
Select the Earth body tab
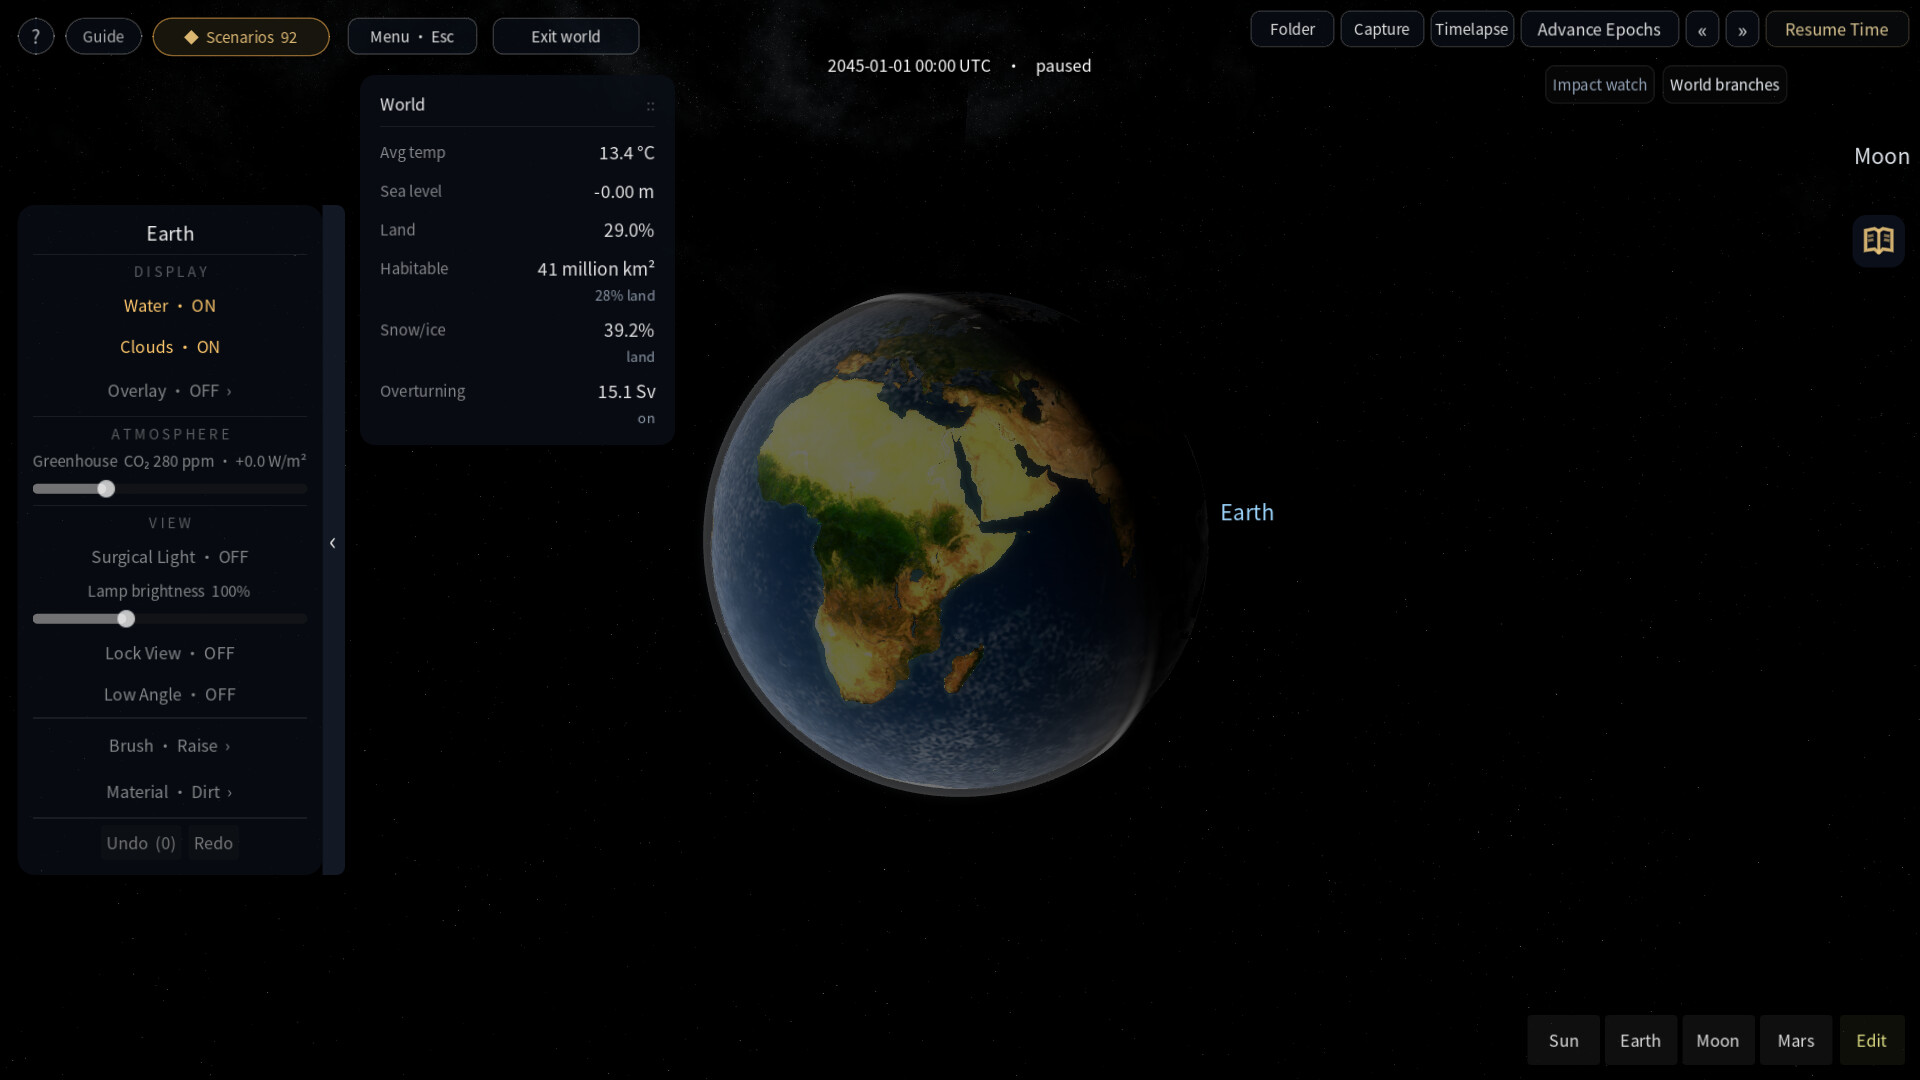[1640, 1041]
